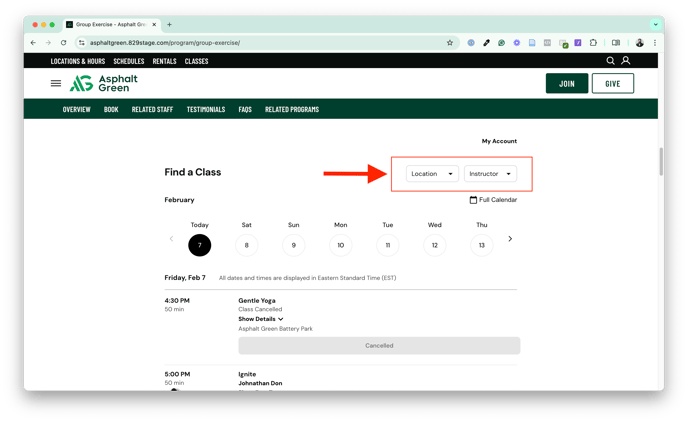Open the Chrome profile avatar
The width and height of the screenshot is (688, 422).
point(640,43)
